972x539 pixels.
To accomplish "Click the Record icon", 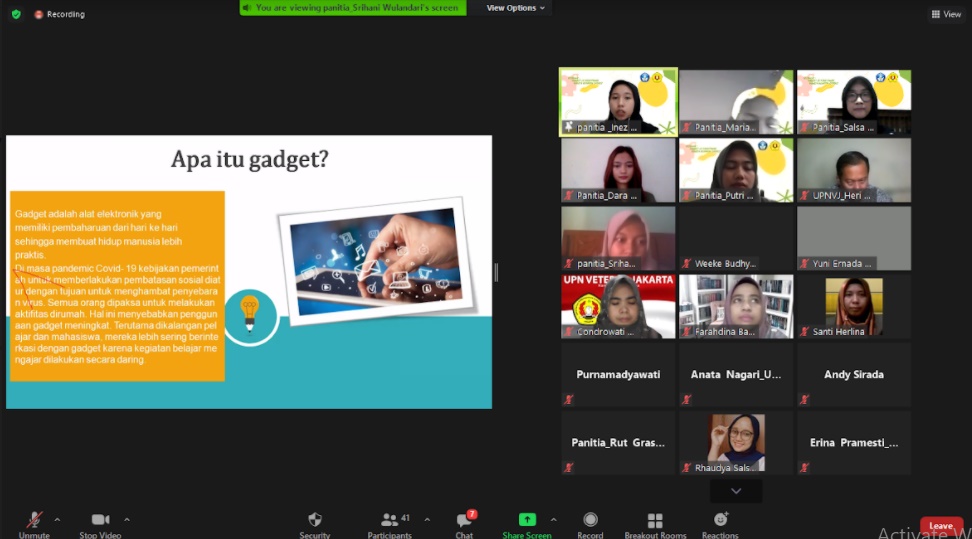I will coord(590,521).
